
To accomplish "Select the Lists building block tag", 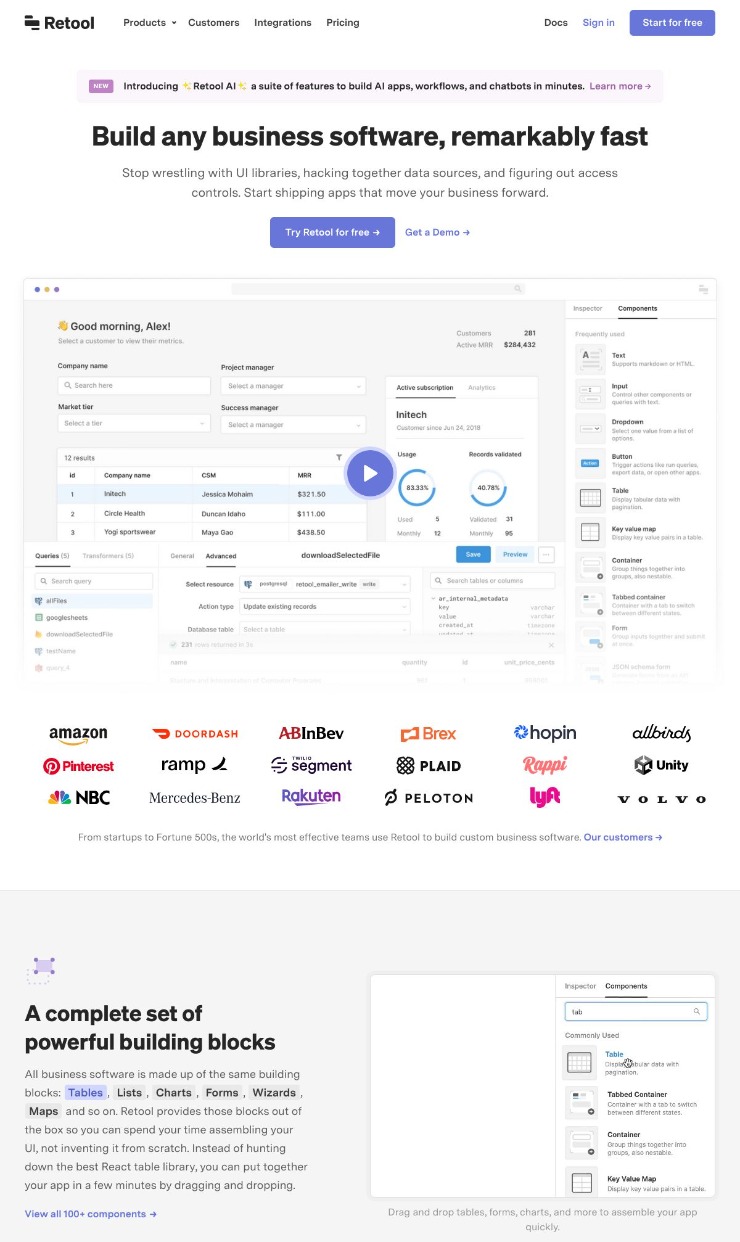I will tap(129, 1093).
